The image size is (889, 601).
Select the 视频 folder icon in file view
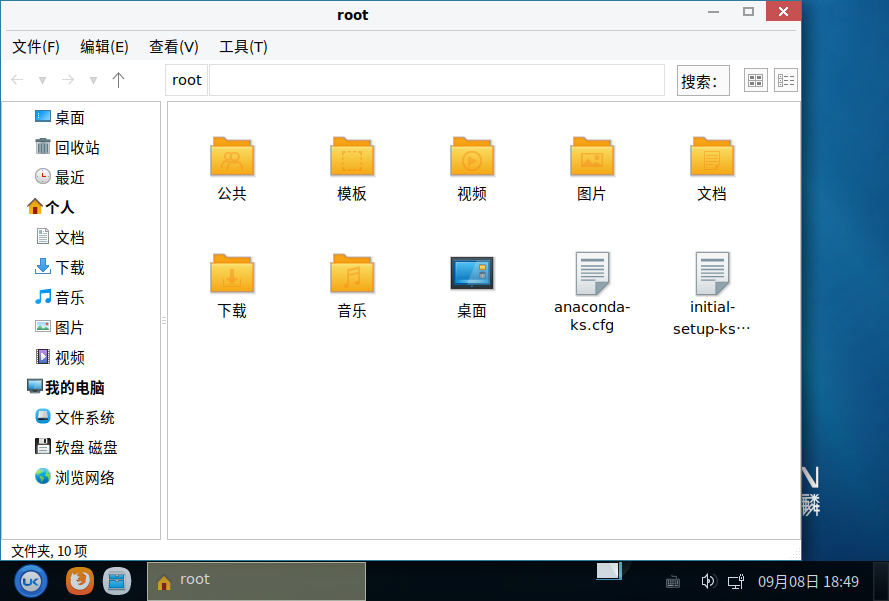click(x=472, y=158)
